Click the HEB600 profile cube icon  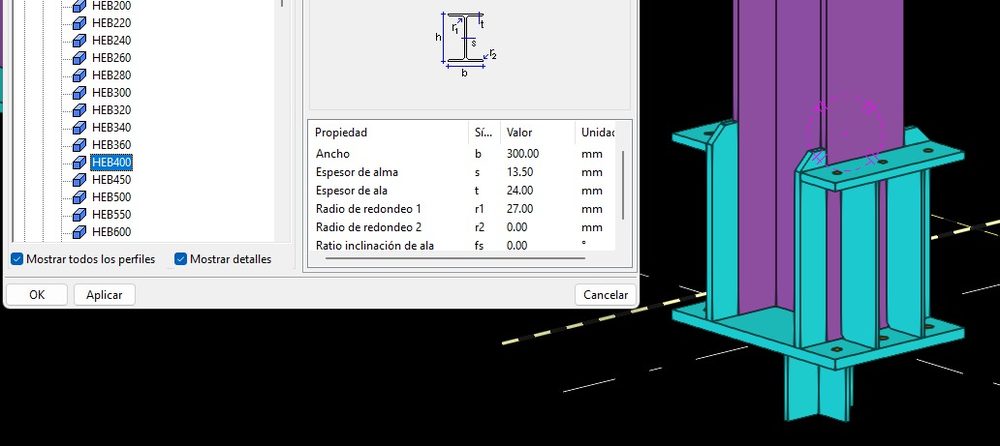pos(79,232)
